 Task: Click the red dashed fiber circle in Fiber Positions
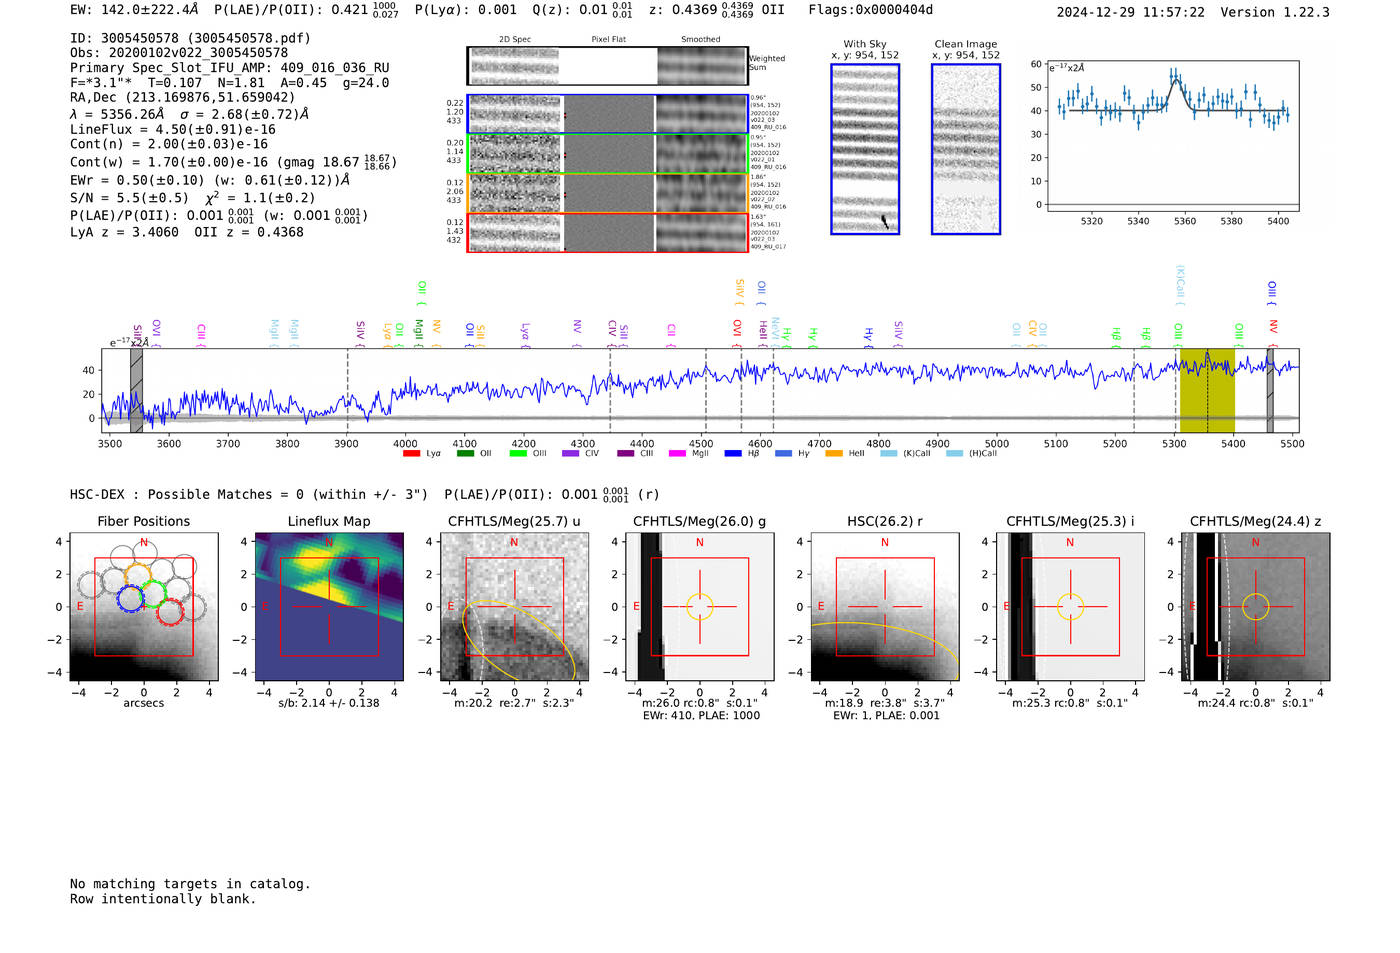click(170, 612)
